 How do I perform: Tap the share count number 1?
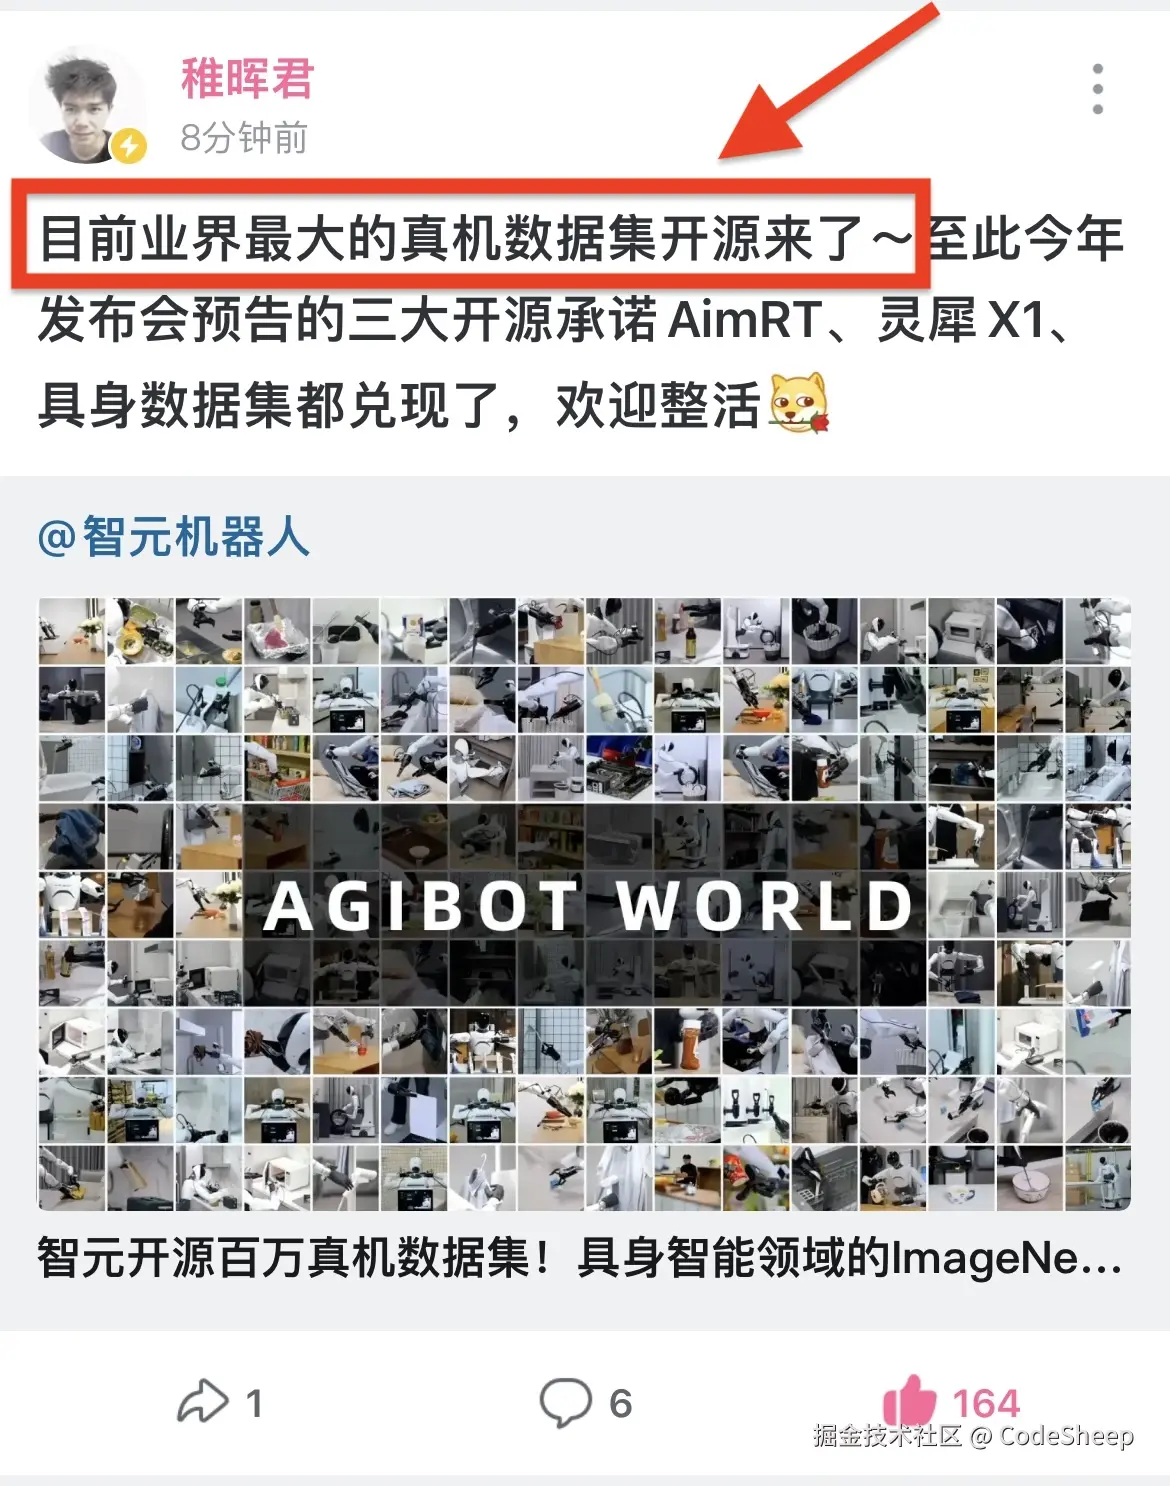click(x=254, y=1403)
